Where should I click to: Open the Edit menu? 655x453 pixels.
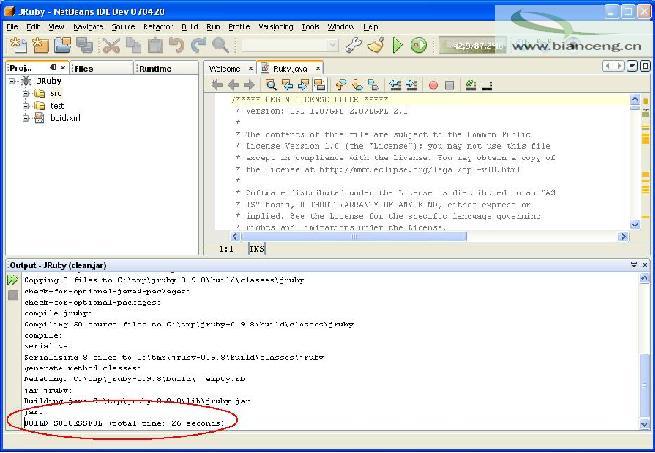33,27
